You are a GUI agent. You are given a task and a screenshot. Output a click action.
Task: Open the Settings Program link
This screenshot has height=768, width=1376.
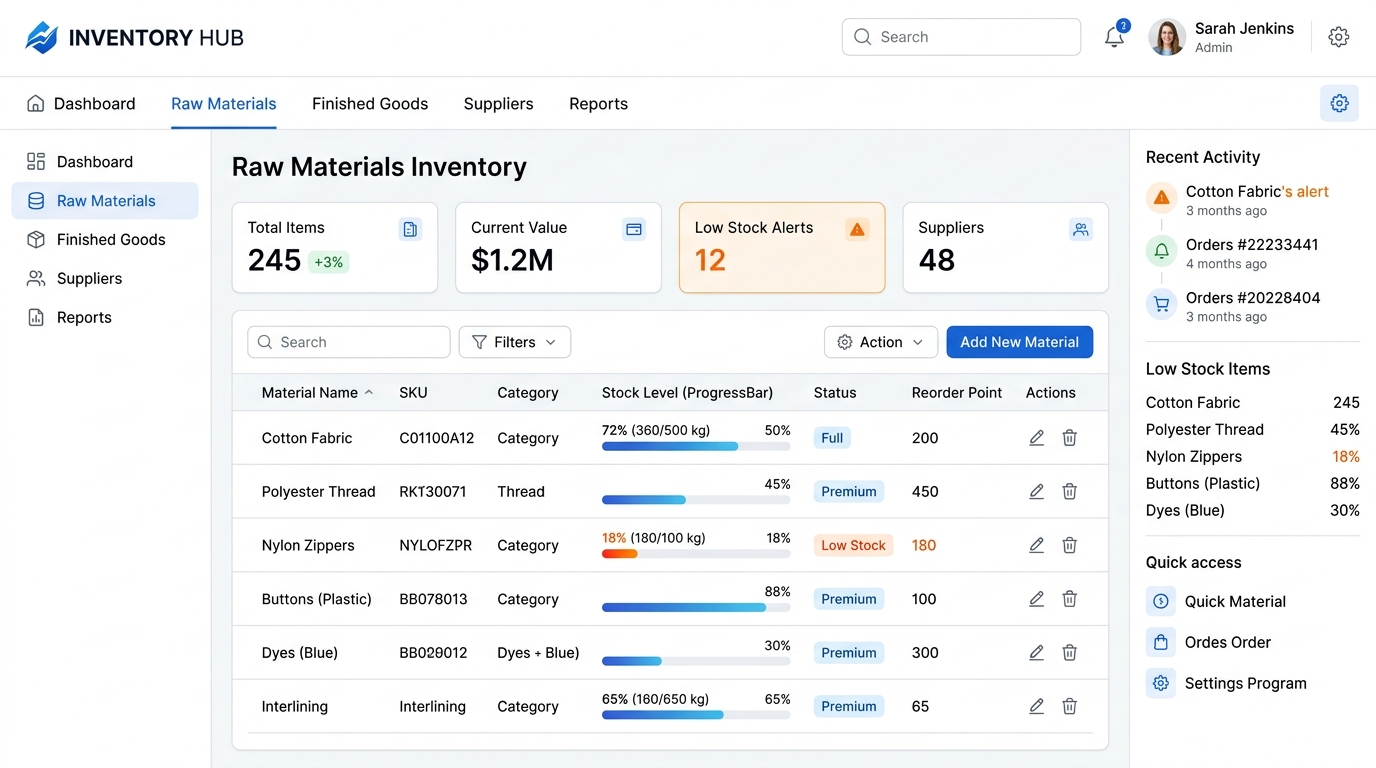(x=1246, y=683)
